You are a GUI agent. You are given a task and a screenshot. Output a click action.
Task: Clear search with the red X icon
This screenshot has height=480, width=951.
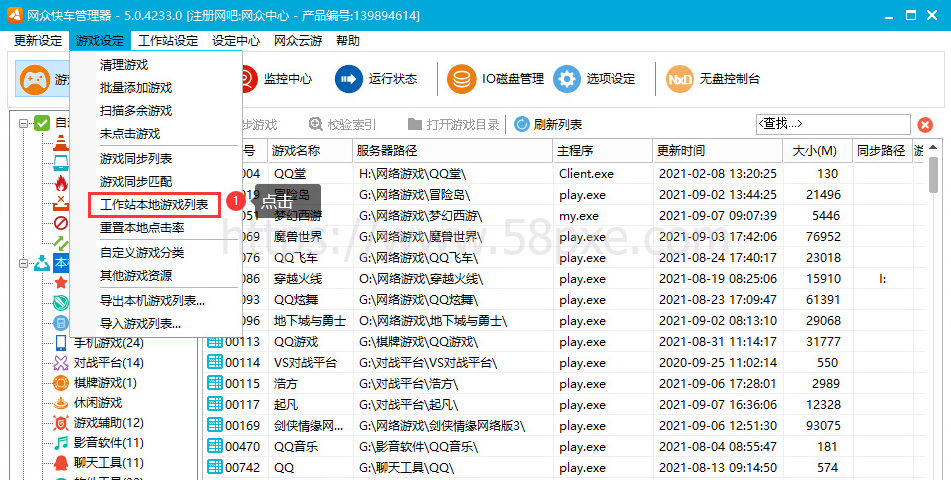tap(925, 125)
